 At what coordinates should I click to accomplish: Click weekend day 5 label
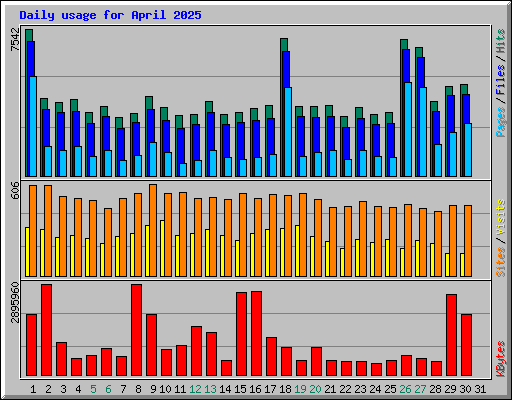tap(93, 389)
